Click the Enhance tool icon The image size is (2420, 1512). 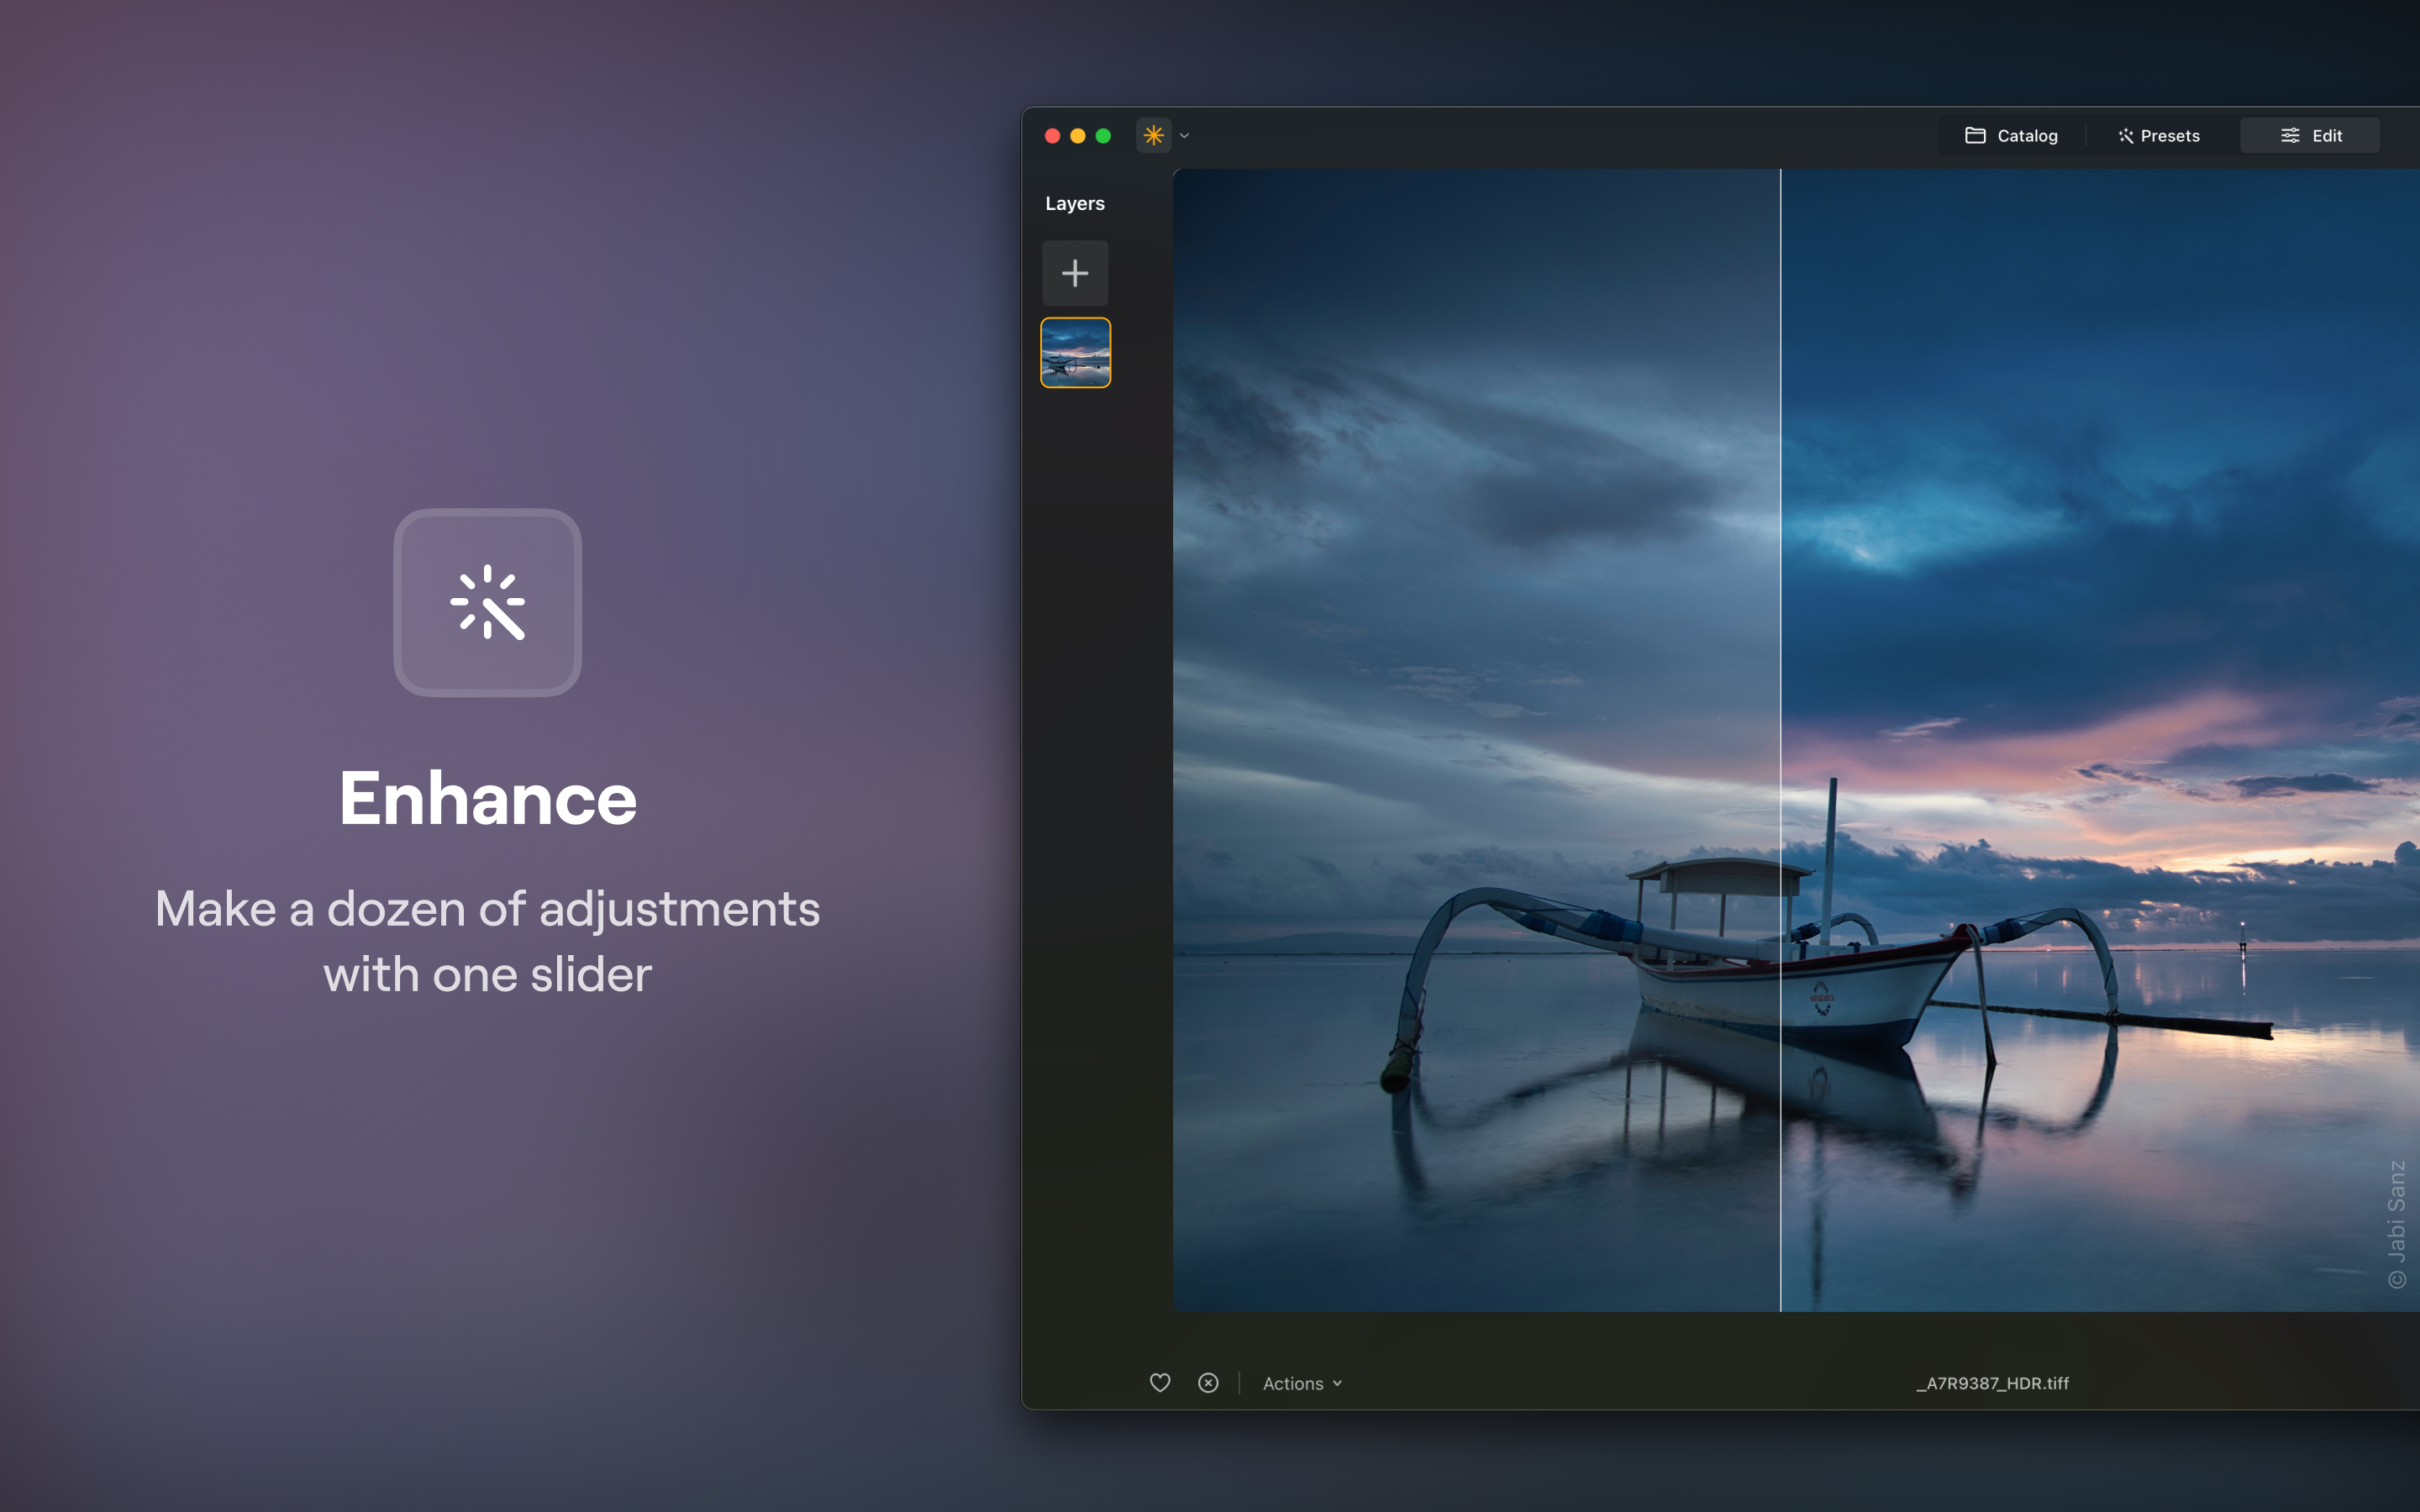click(x=489, y=602)
